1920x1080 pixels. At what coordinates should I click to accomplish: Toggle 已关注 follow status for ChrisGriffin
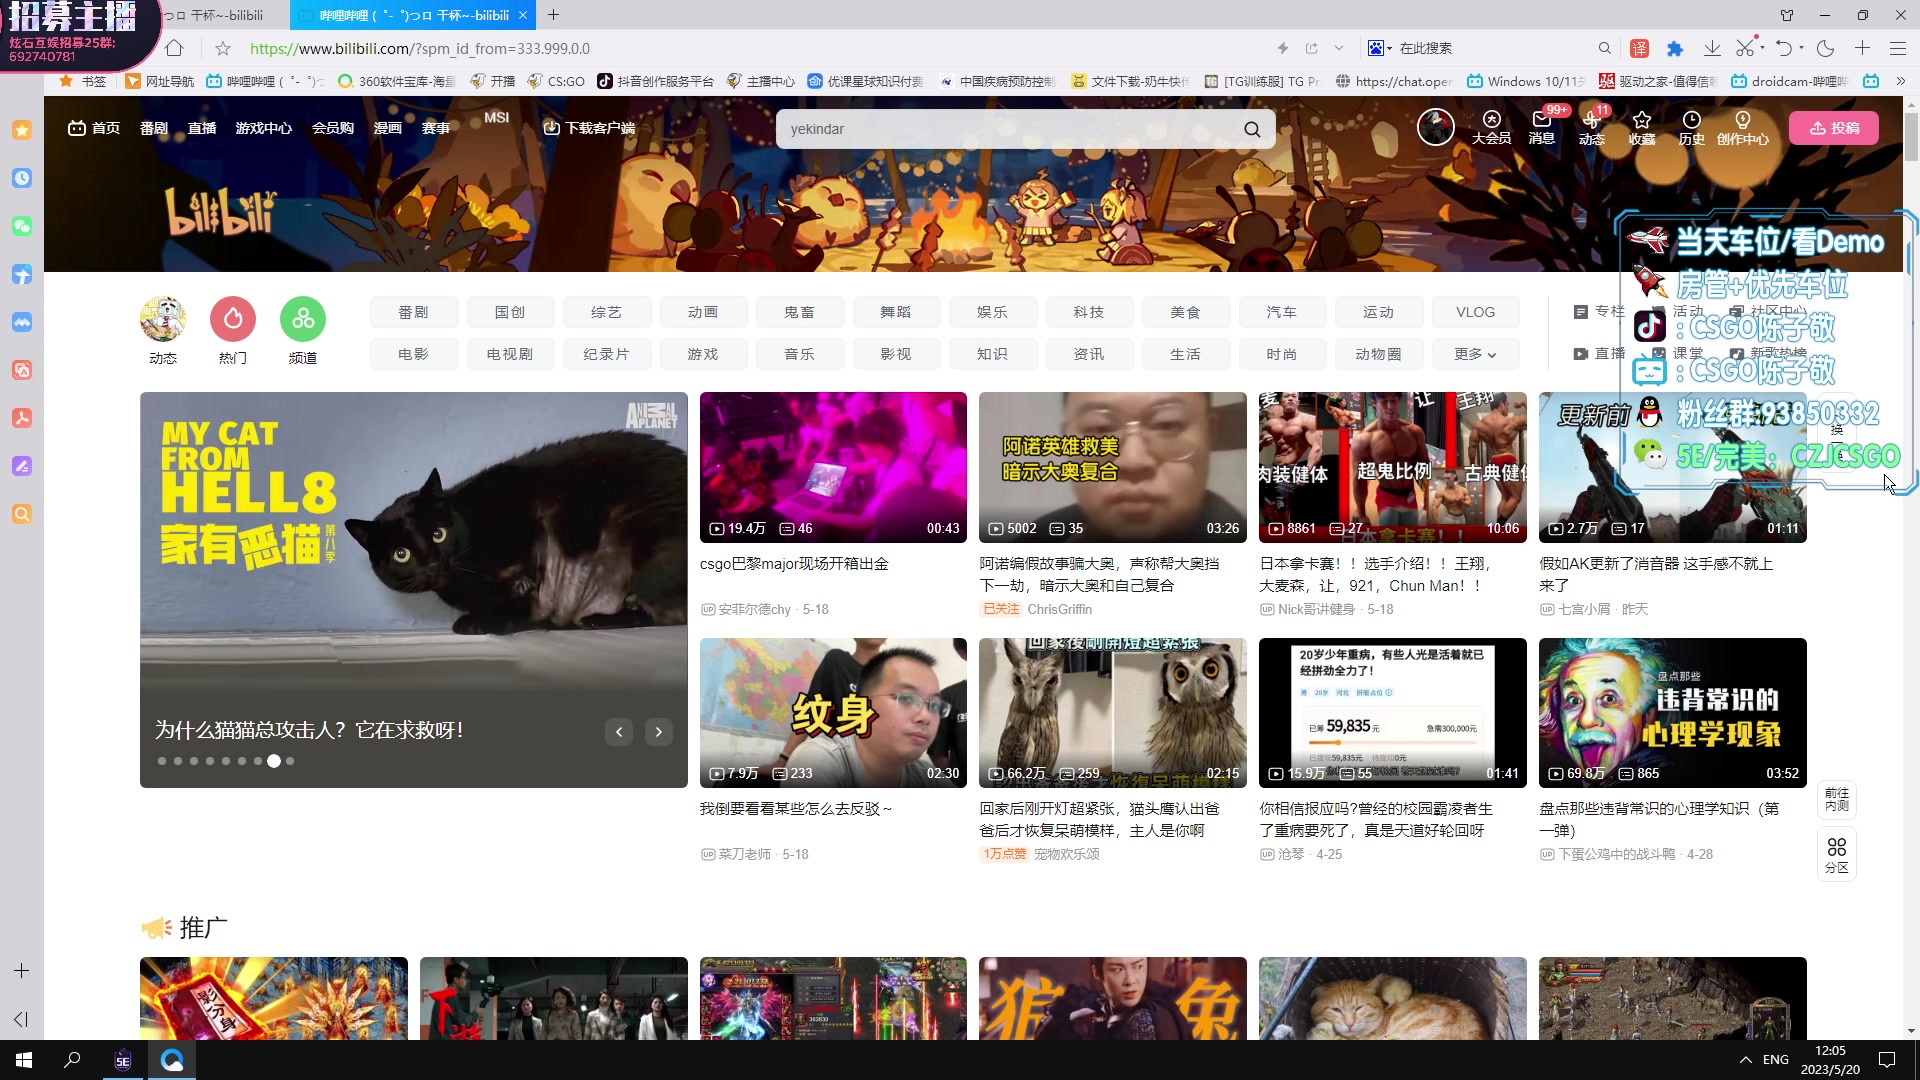(1000, 609)
